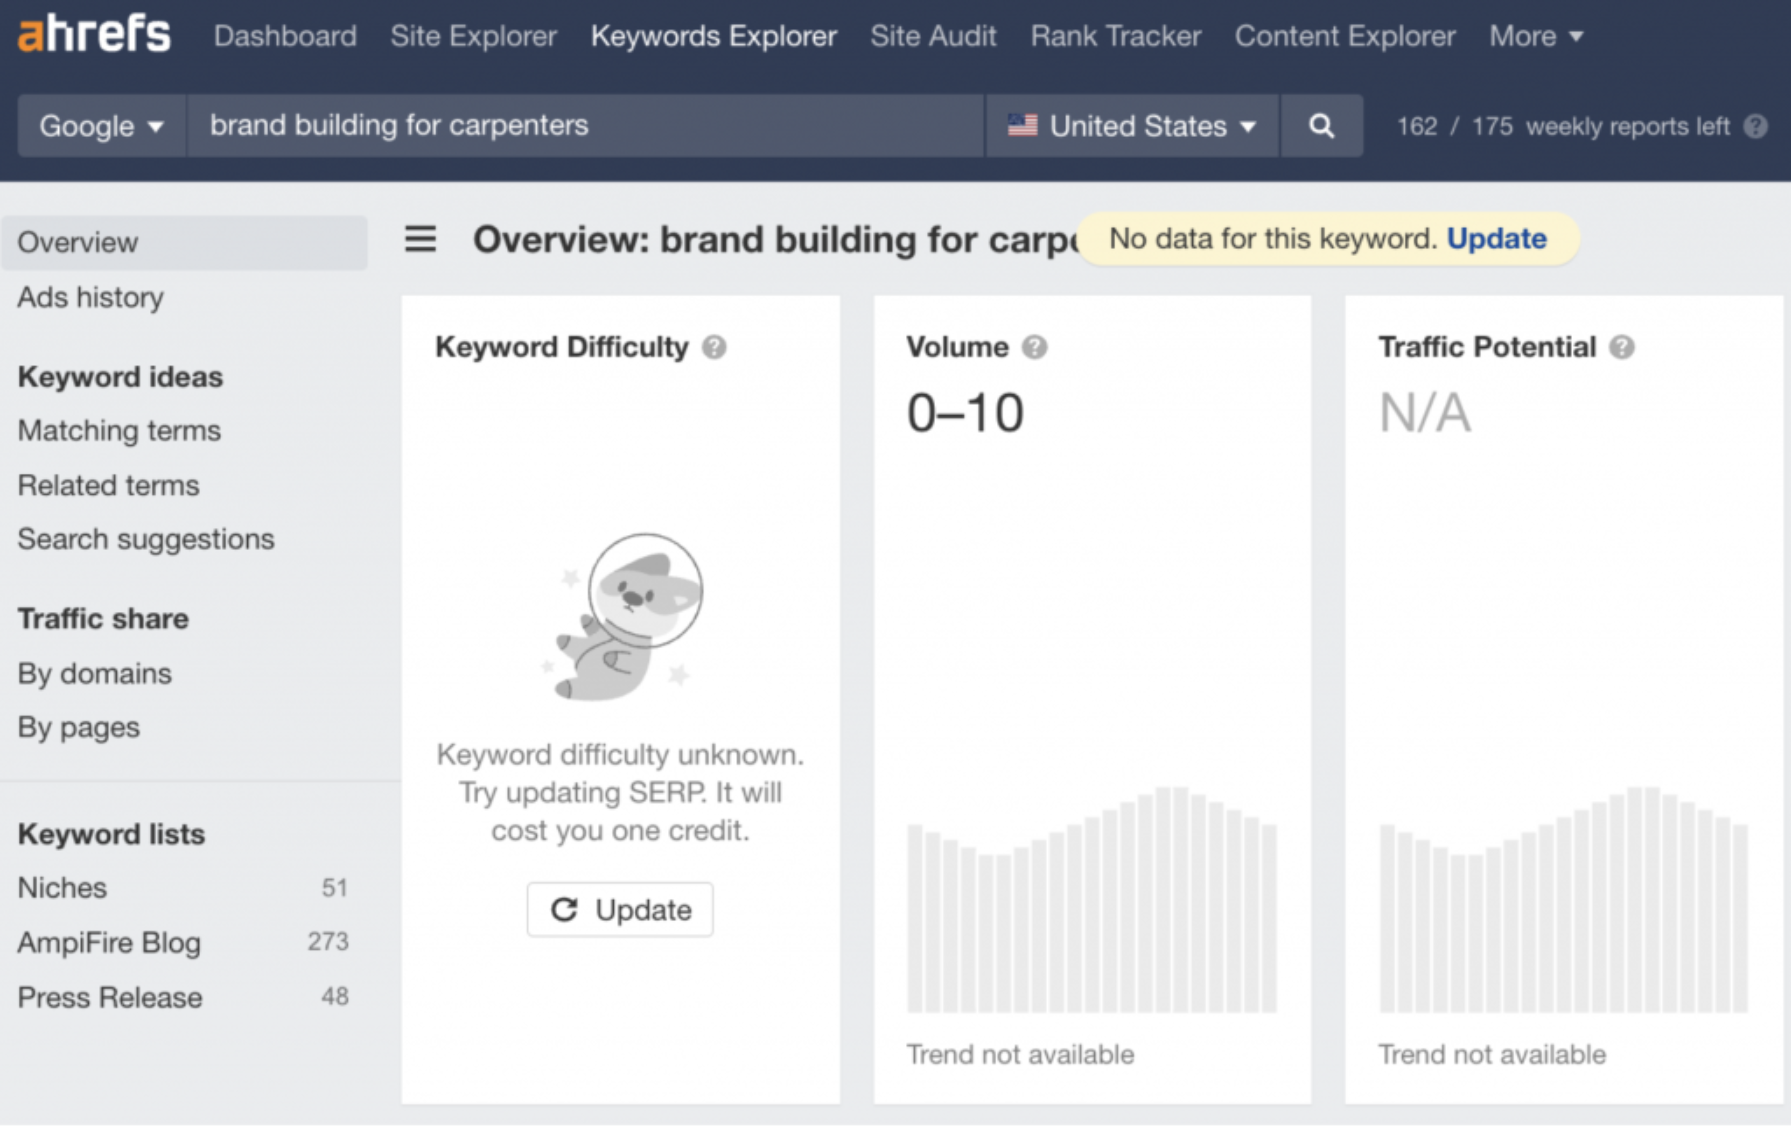Open the Google search engine dropdown
This screenshot has width=1791, height=1126.
coord(101,126)
